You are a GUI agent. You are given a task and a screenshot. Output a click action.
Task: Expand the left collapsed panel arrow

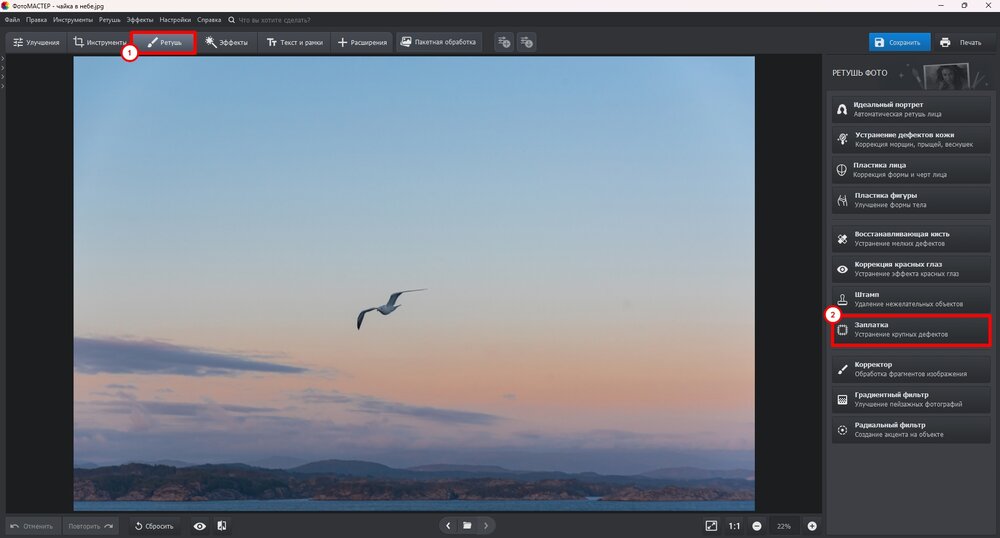click(x=3, y=60)
